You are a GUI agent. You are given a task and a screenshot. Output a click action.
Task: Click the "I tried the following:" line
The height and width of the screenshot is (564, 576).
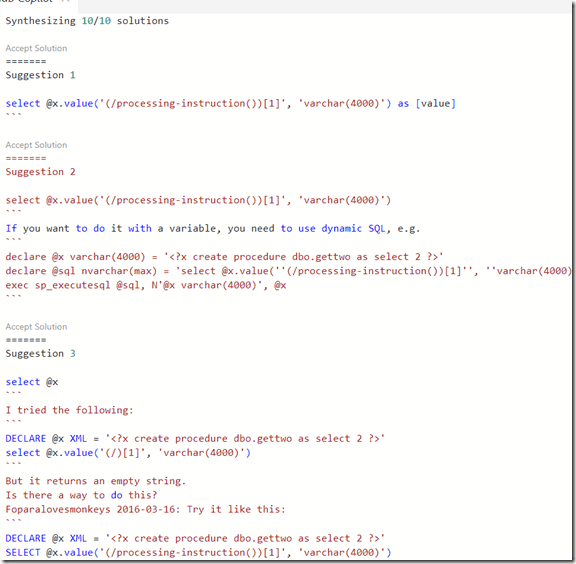pyautogui.click(x=69, y=410)
